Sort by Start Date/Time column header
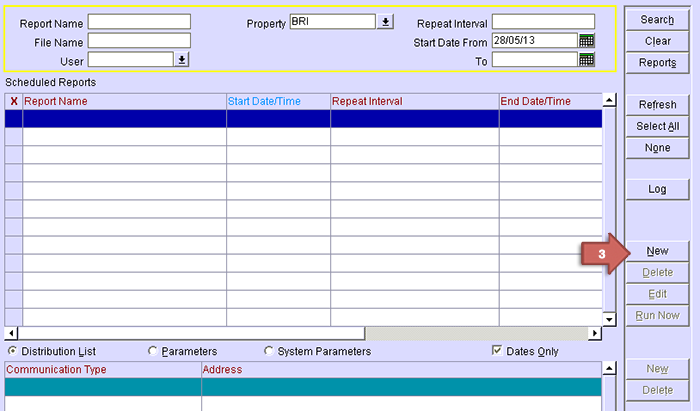This screenshot has width=700, height=411. pos(279,101)
